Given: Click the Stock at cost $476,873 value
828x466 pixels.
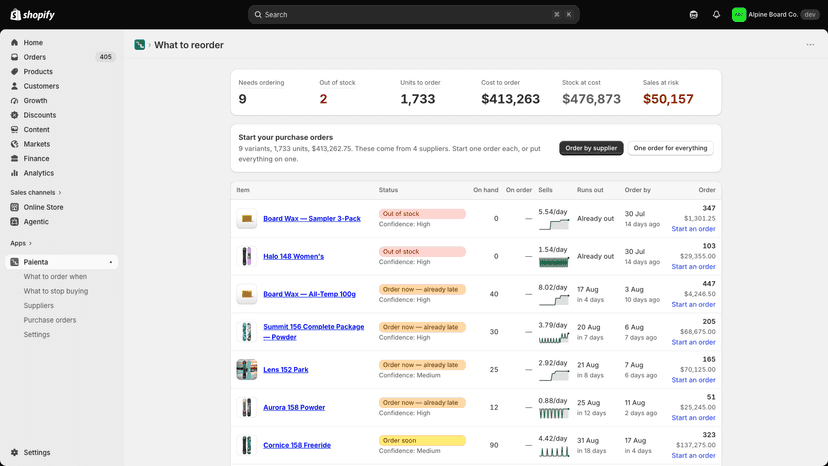Looking at the screenshot, I should 591,99.
